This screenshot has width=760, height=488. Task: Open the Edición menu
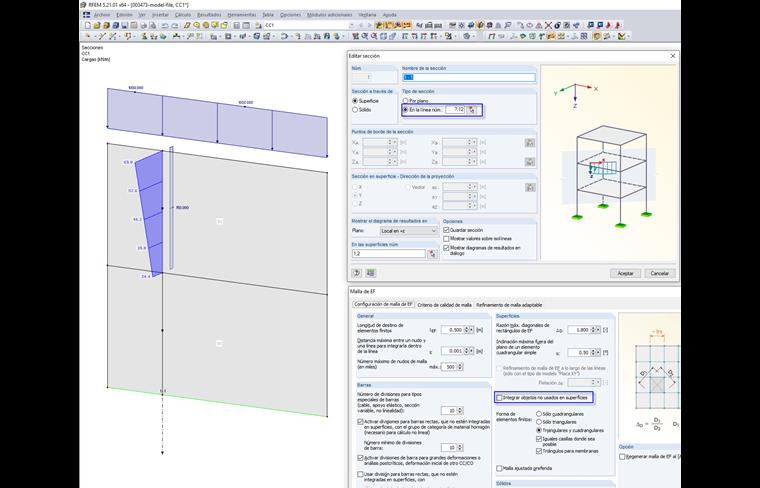[124, 15]
